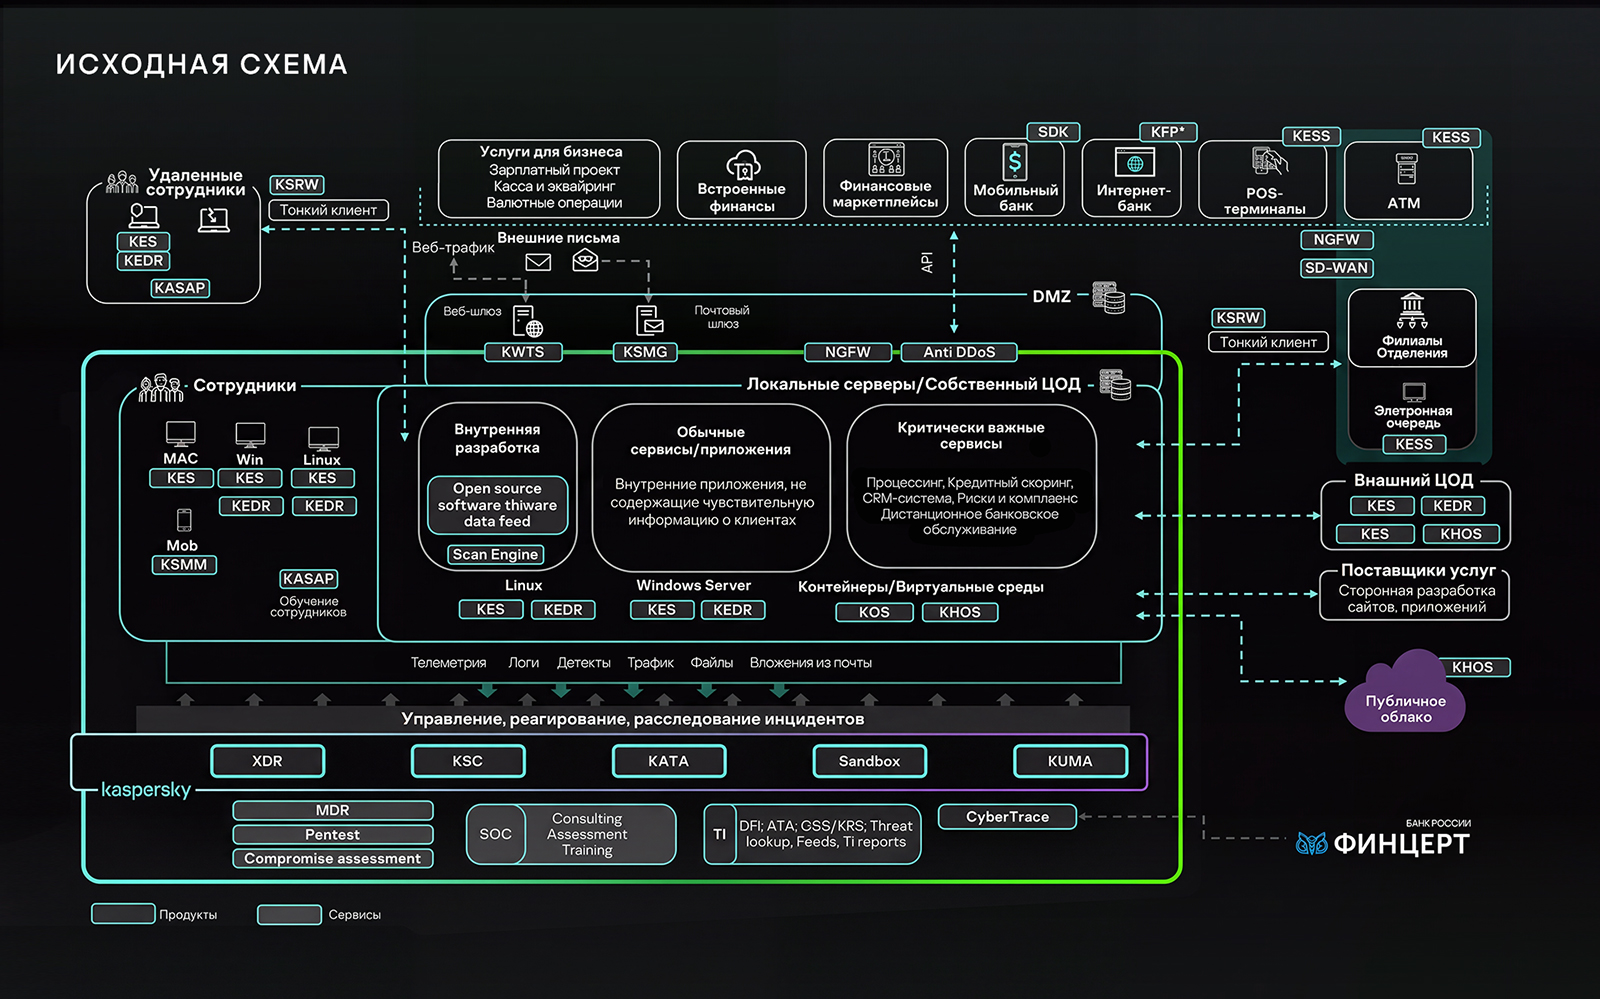Click the Филиалы Отделения bank building icon
This screenshot has height=999, width=1600.
[x=1412, y=312]
